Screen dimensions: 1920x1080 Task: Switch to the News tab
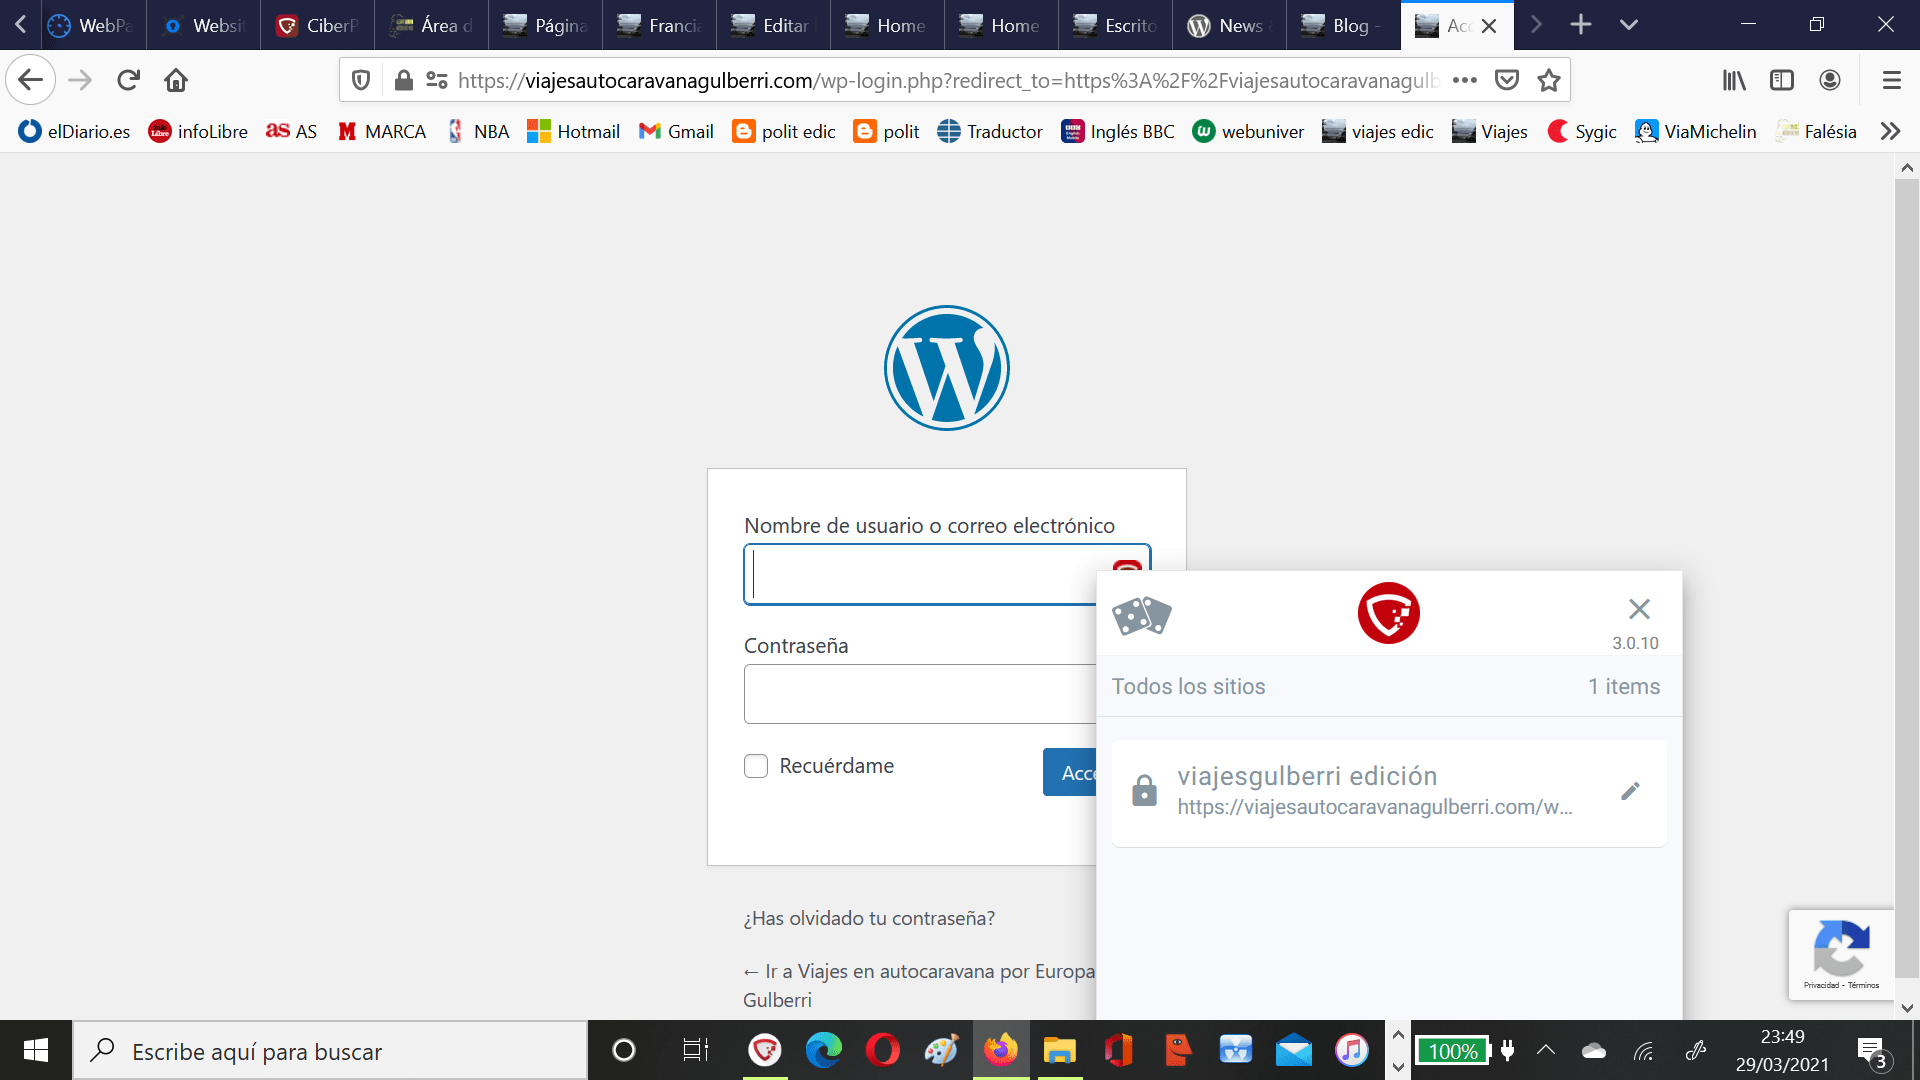click(x=1230, y=25)
